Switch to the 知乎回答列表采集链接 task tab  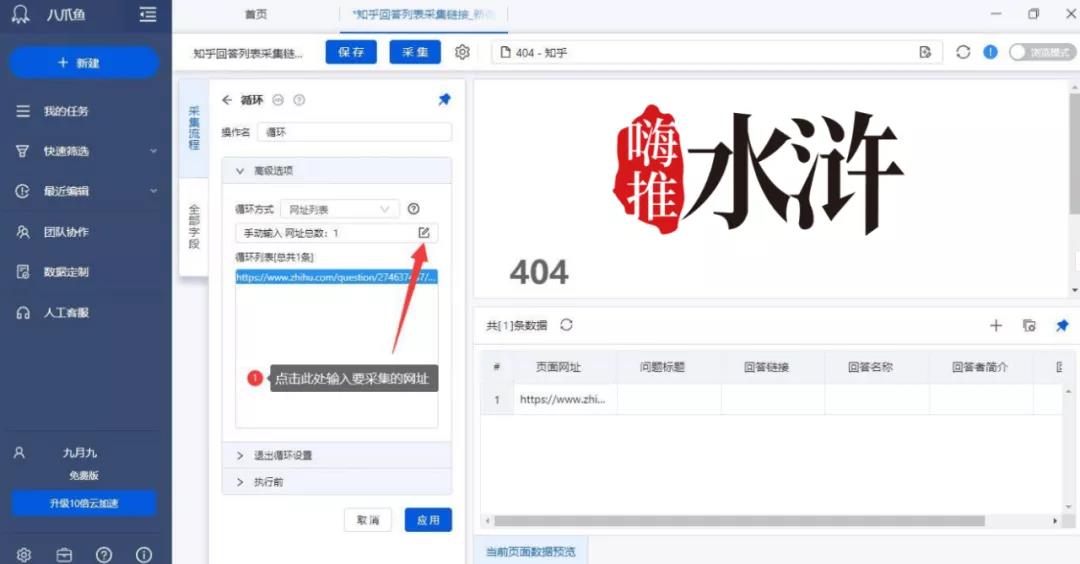[423, 14]
